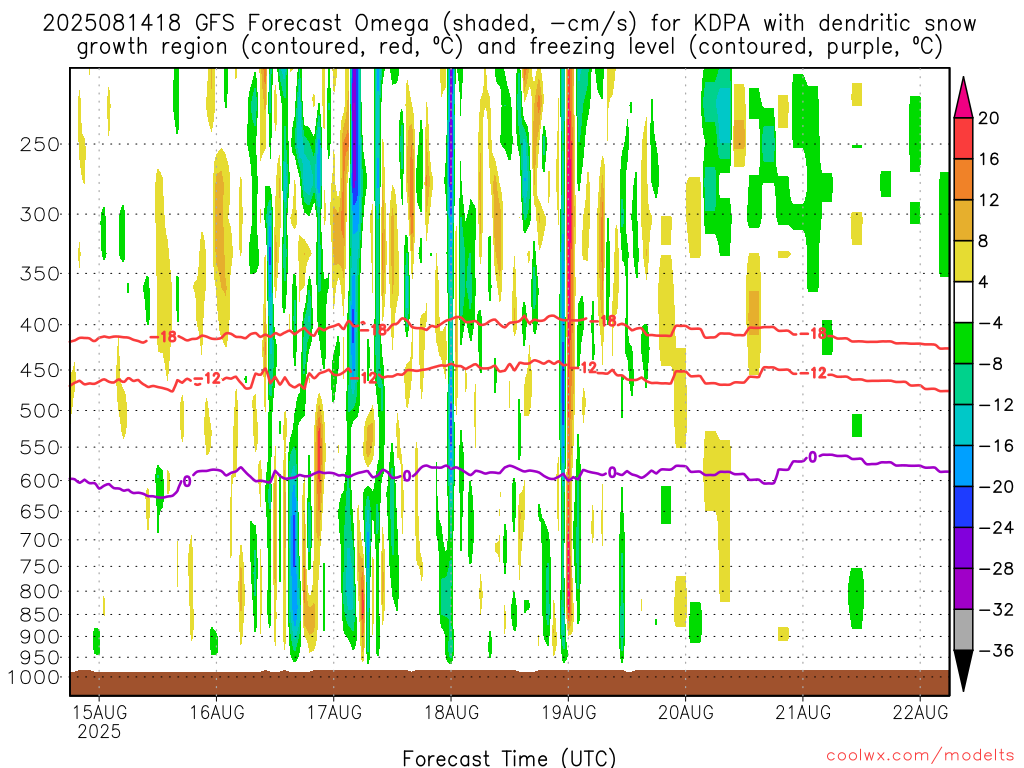Pick the purple colorbar swatch between -24 and -28
Screen dimensions: 1024x768
(963, 548)
